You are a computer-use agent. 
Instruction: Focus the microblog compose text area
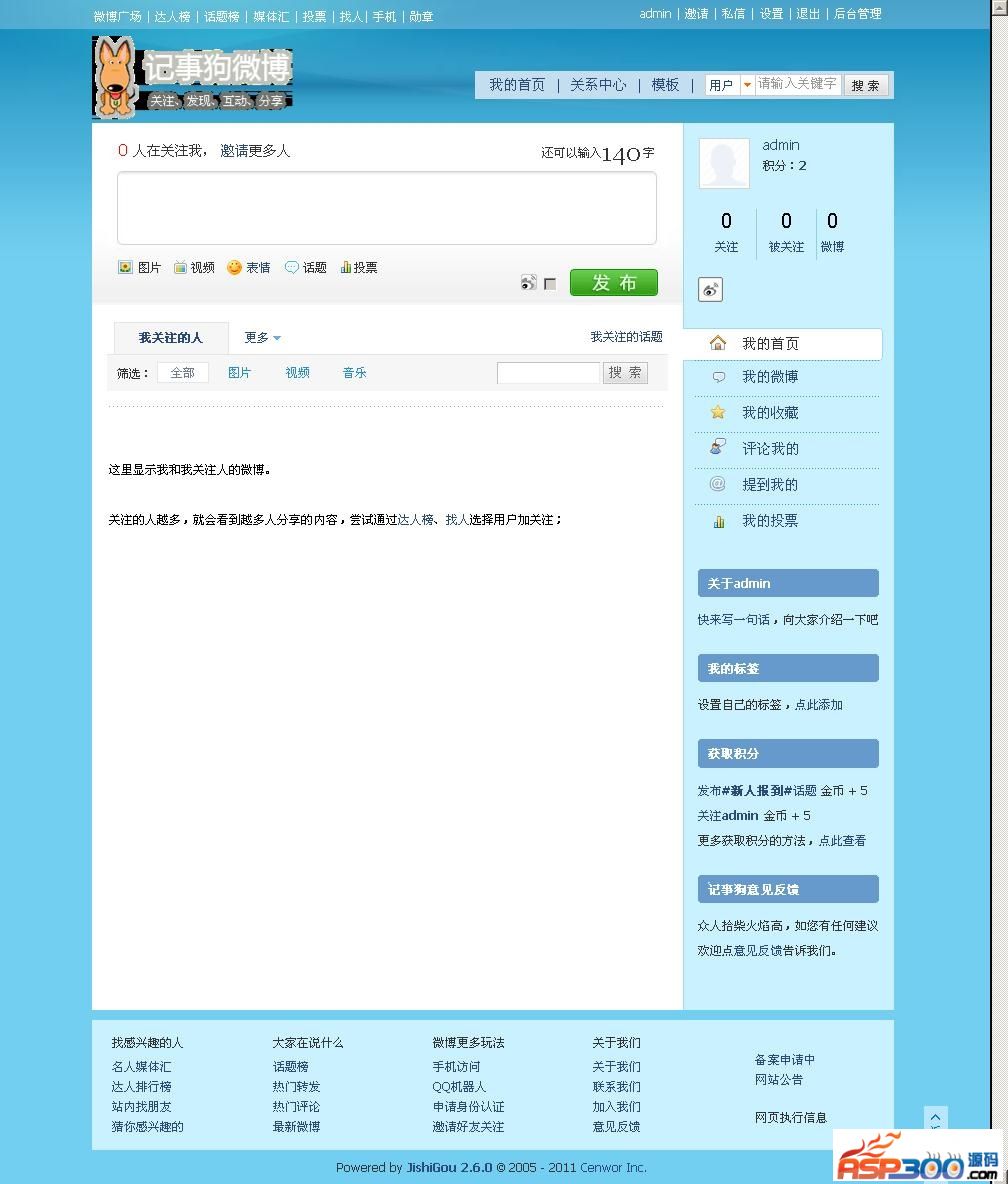pos(387,208)
